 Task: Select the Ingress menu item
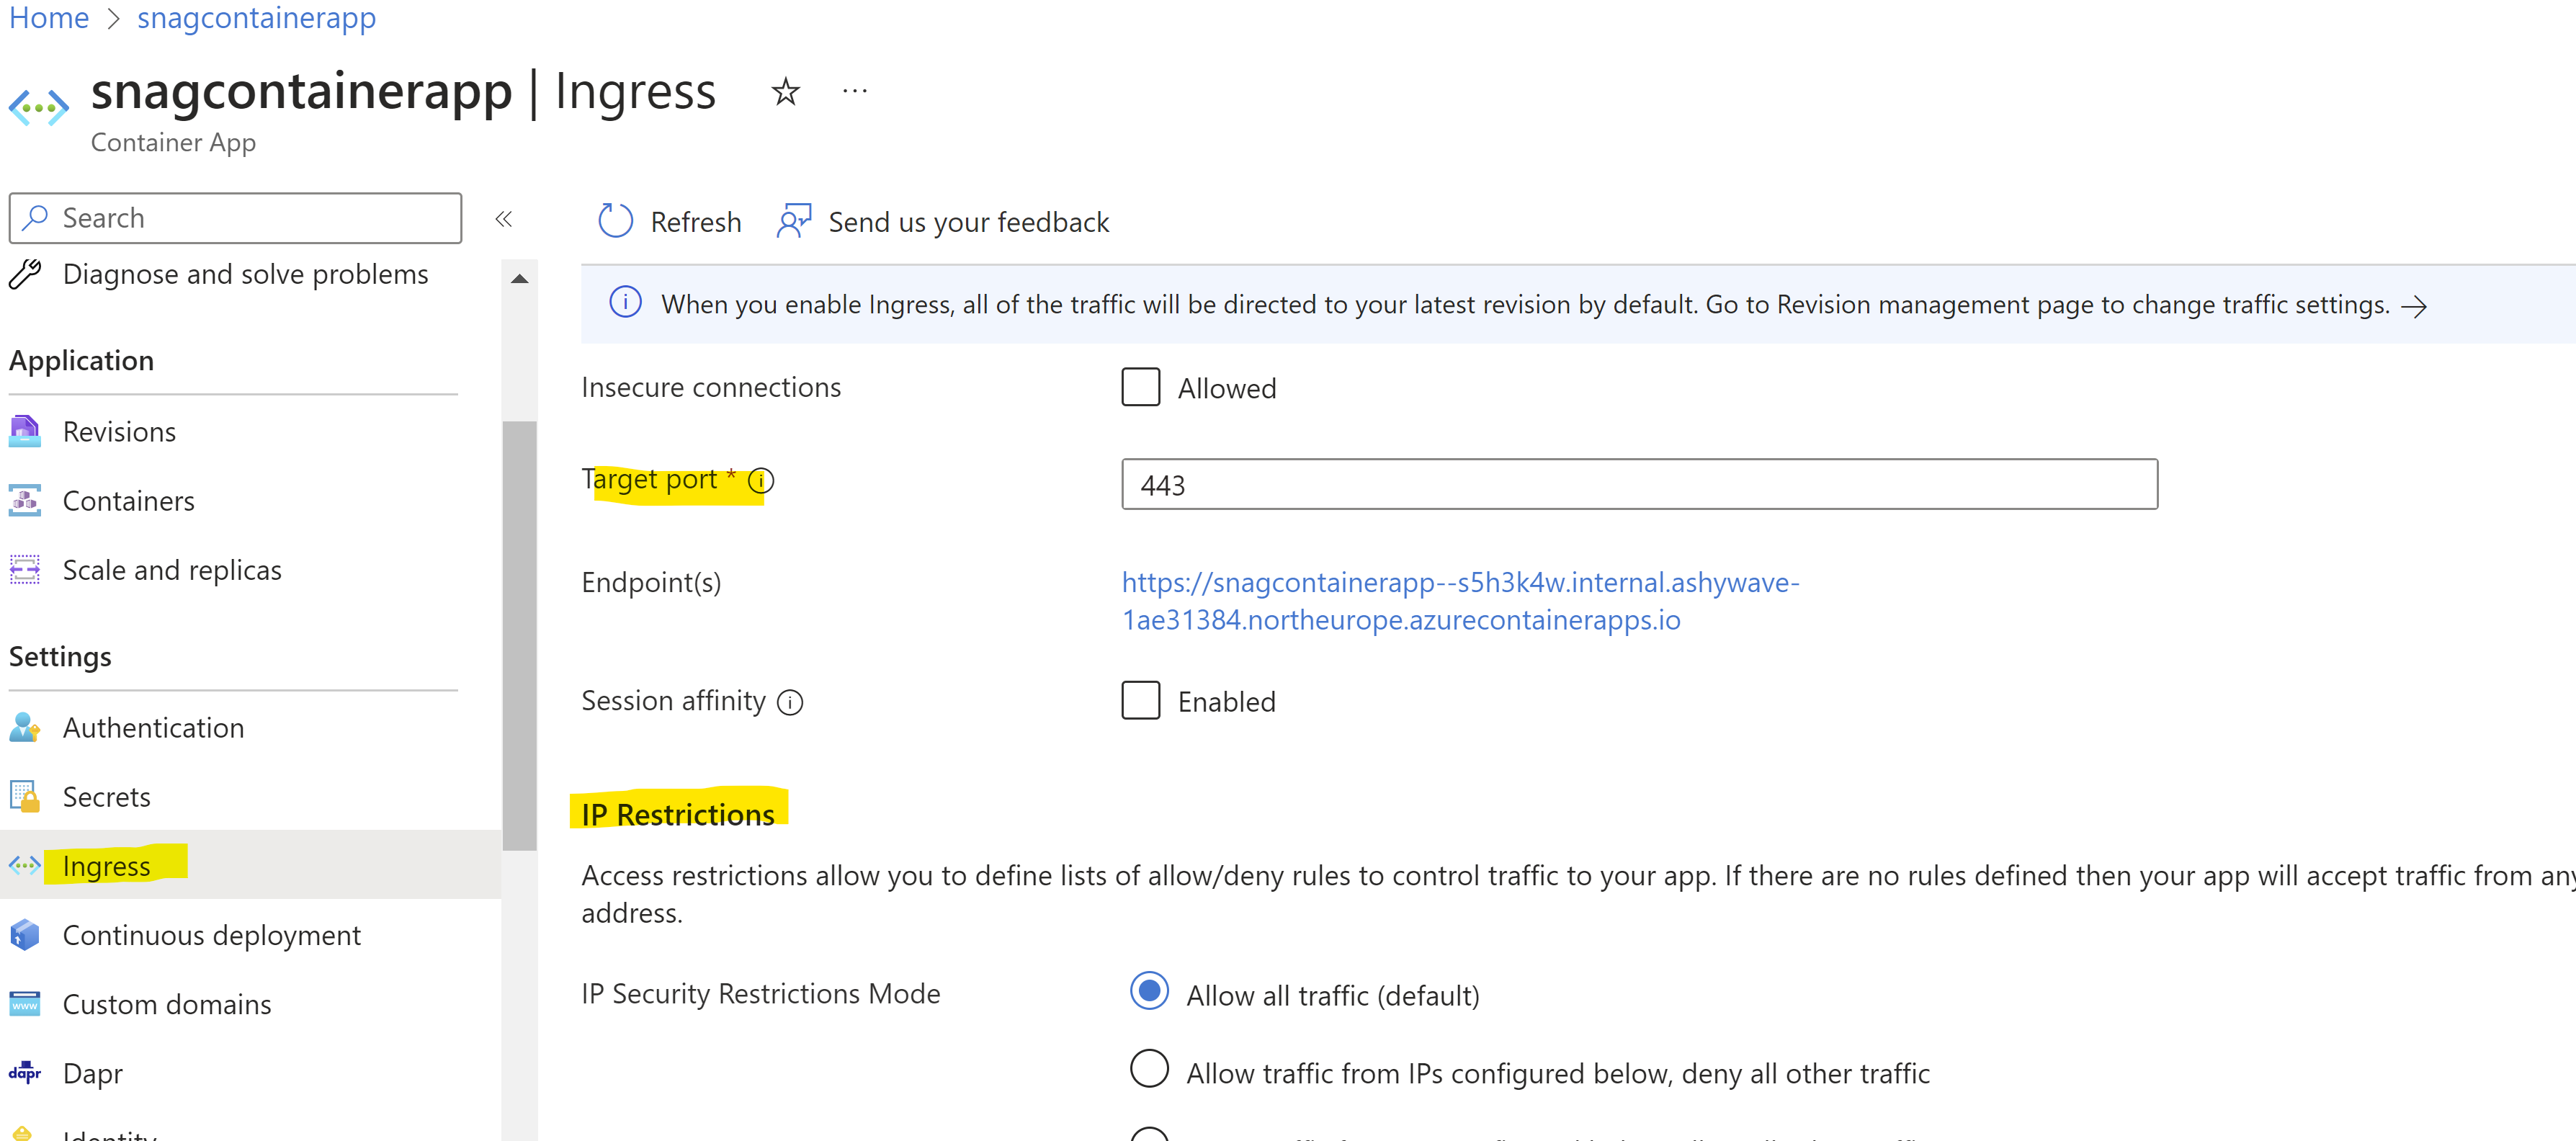[250, 865]
